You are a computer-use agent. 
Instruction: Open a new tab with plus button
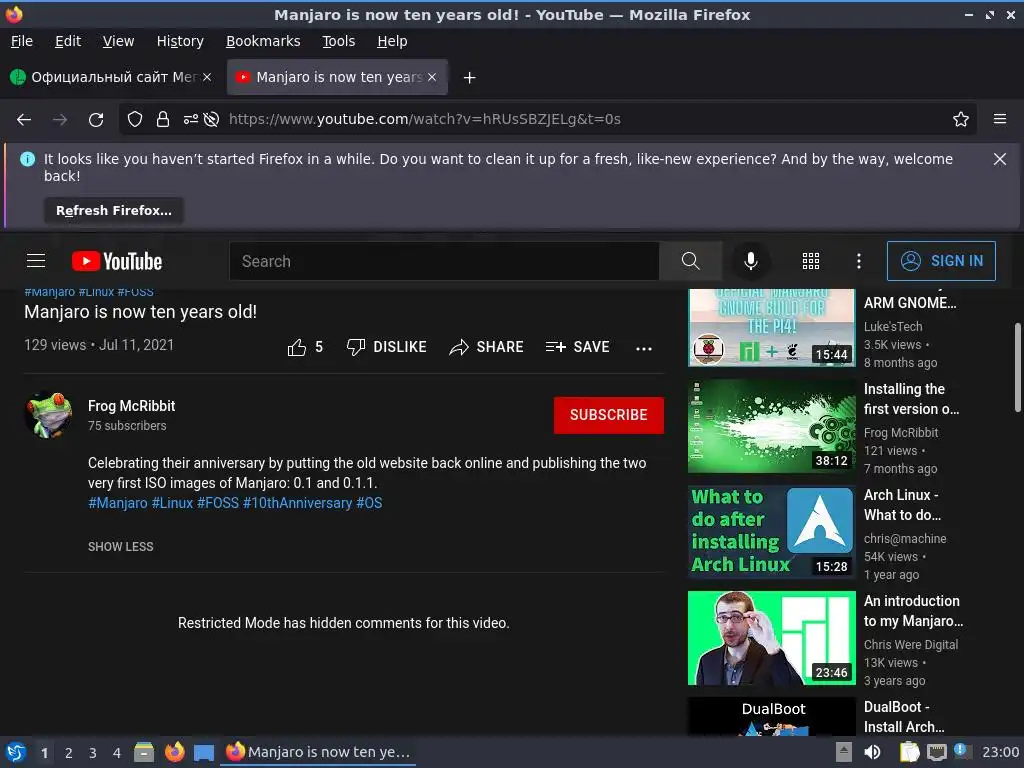pos(470,78)
